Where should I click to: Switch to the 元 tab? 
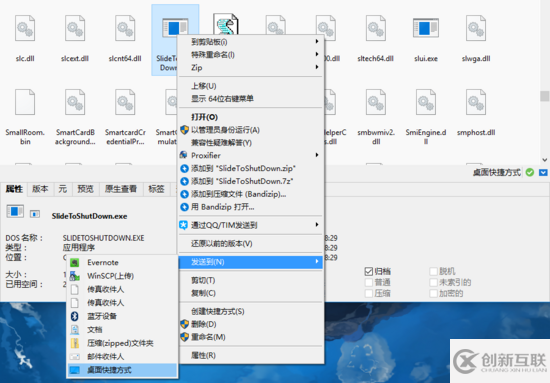[63, 189]
